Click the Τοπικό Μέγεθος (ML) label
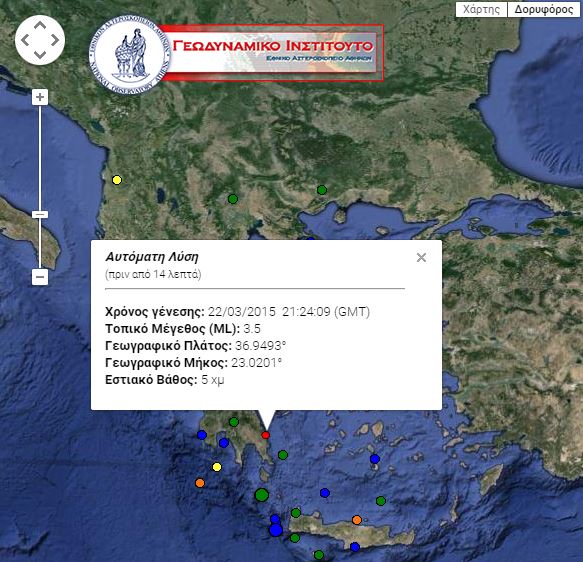This screenshot has width=583, height=562. [173, 329]
